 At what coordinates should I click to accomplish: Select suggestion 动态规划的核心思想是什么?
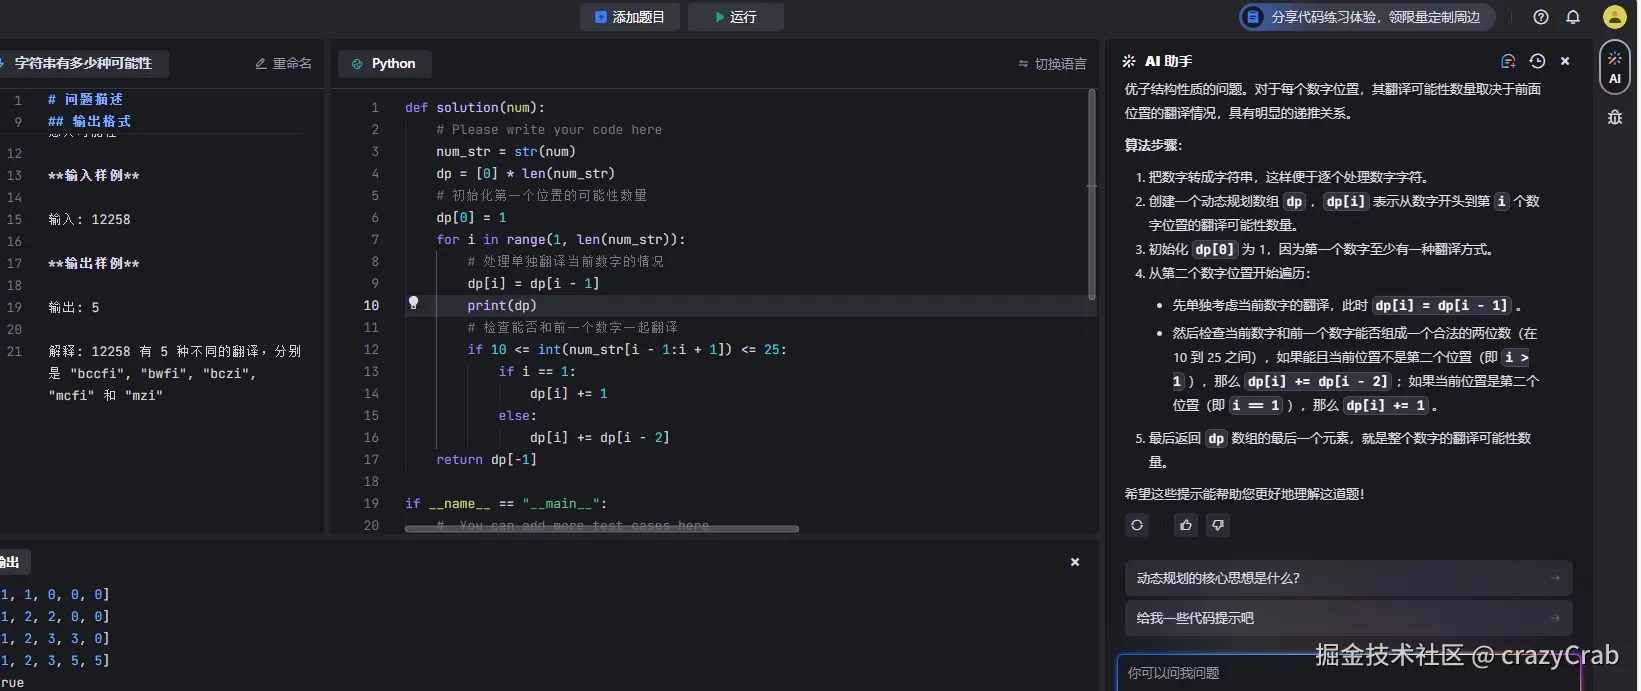click(1348, 578)
